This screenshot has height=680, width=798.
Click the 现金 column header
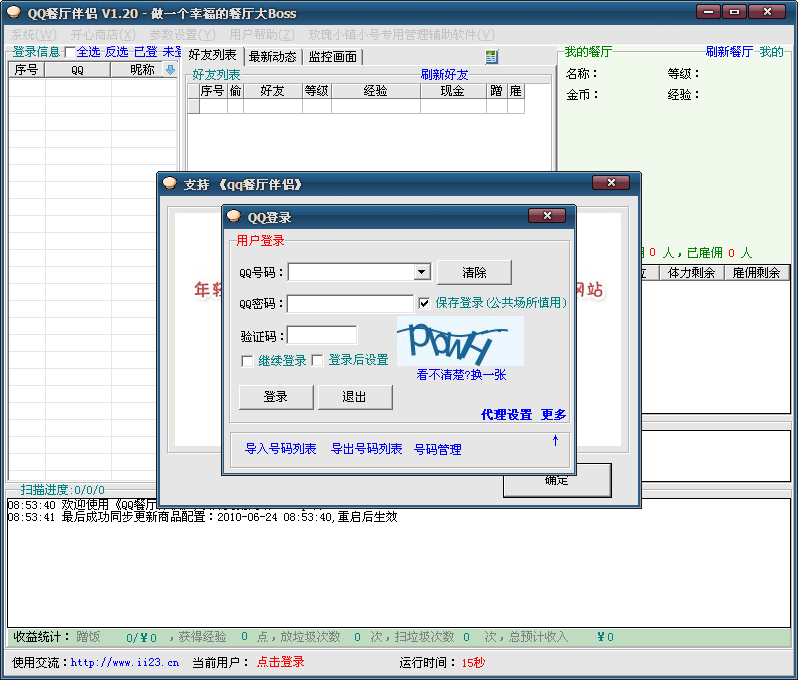coord(453,91)
